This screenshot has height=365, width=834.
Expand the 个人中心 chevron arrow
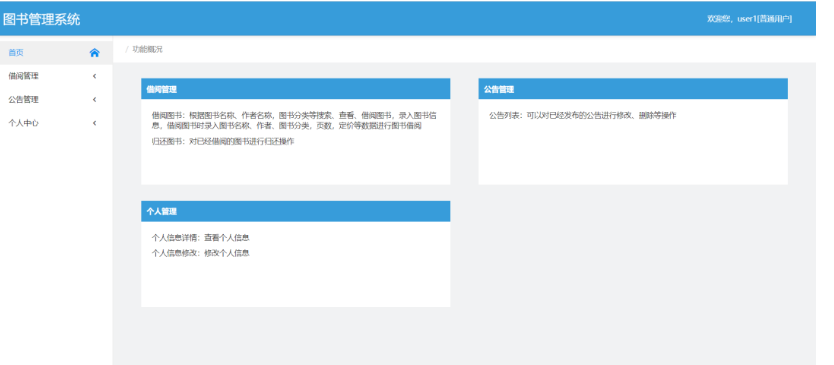tap(95, 123)
